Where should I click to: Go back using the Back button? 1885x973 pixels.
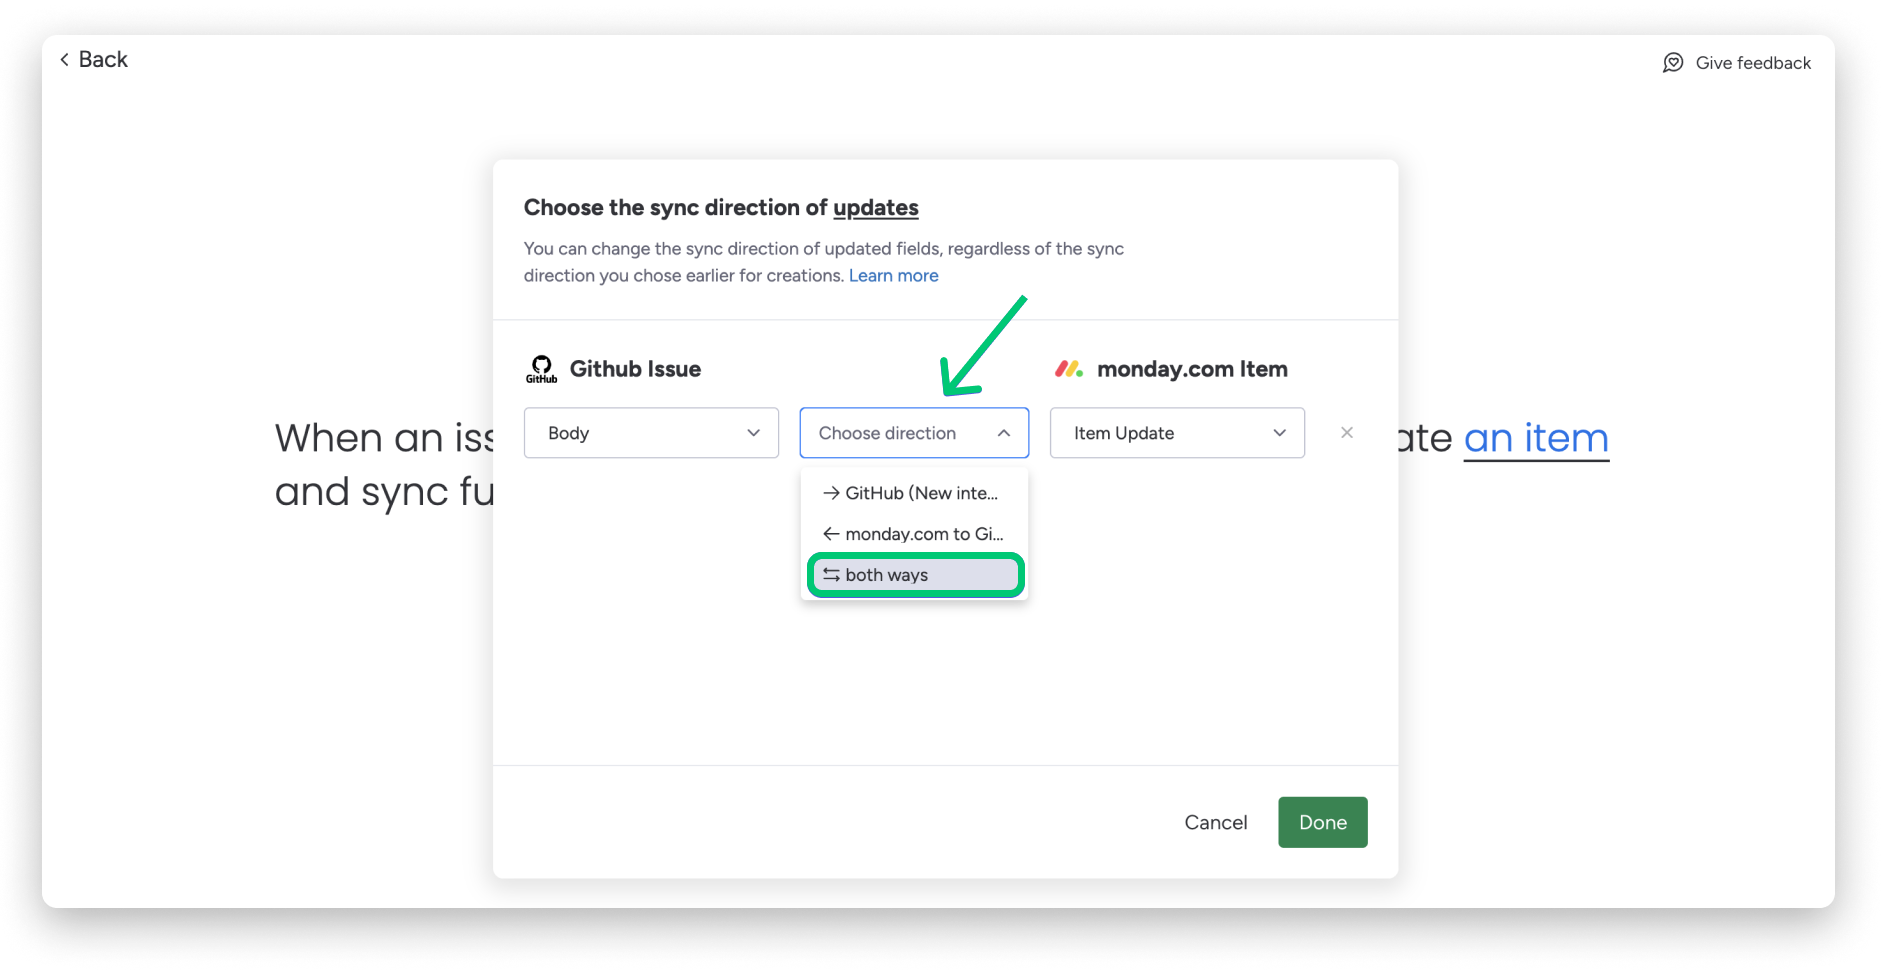tap(93, 60)
